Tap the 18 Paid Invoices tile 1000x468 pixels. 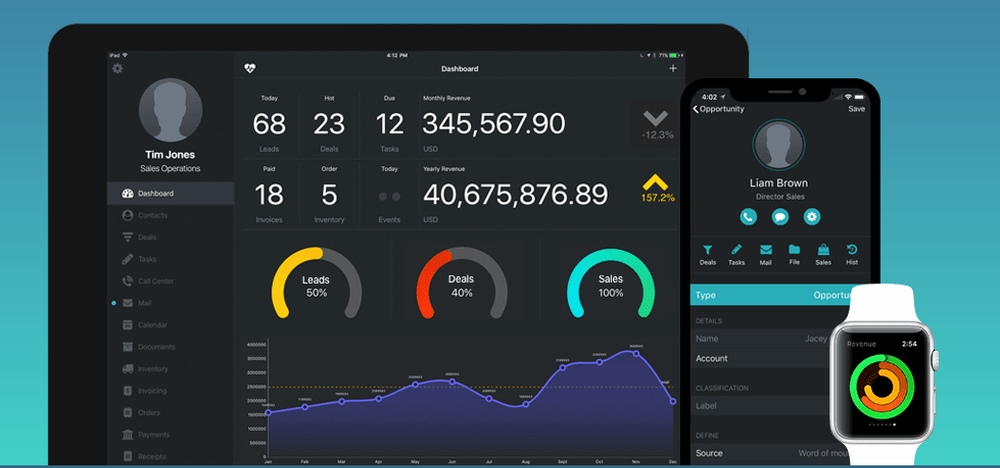269,194
